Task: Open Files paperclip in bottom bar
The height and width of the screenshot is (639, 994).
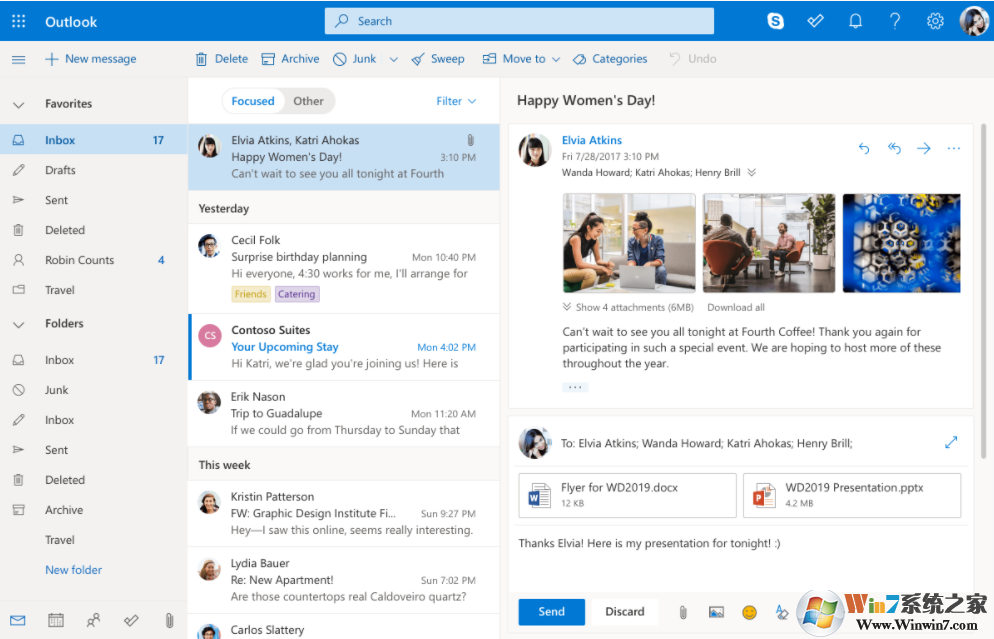Action: click(169, 621)
